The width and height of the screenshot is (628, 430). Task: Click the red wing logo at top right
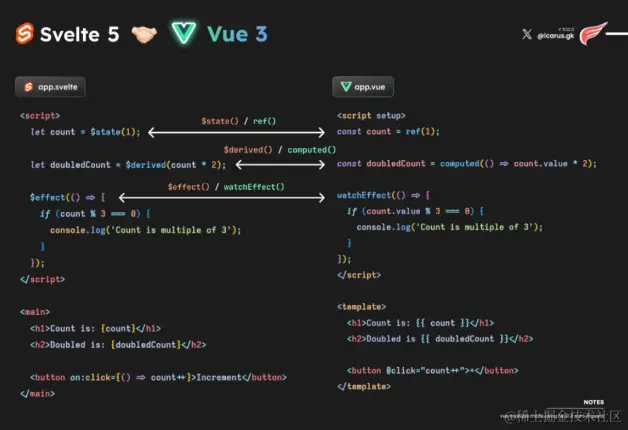point(593,34)
